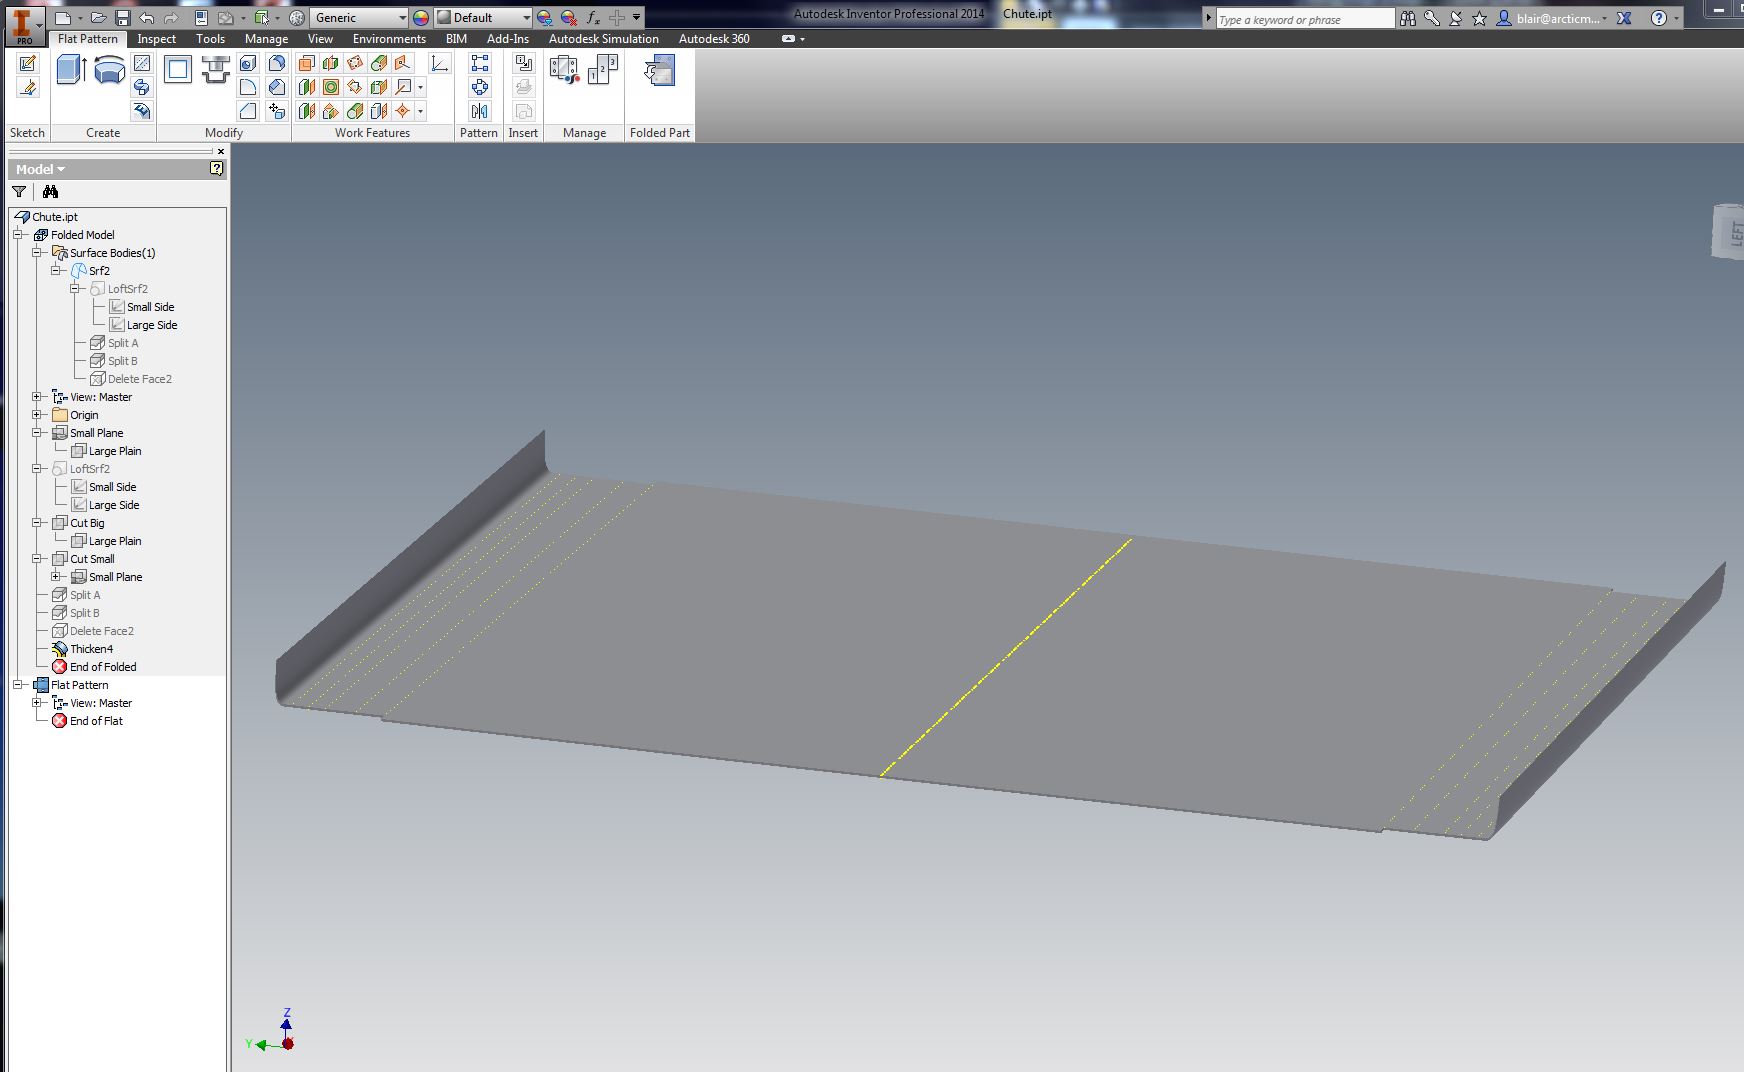Undo the last action
Viewport: 1744px width, 1072px height.
147,18
